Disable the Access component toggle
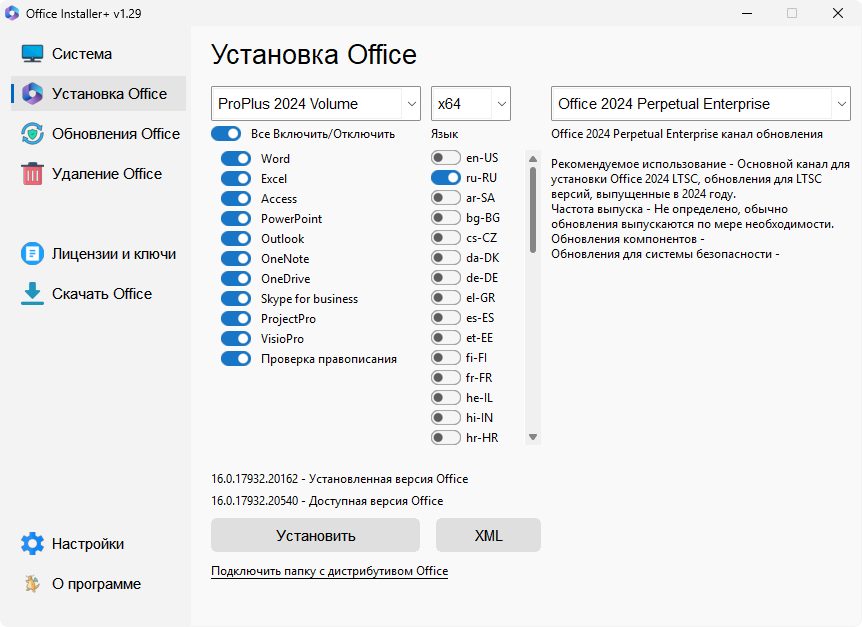The image size is (862, 627). click(x=236, y=199)
